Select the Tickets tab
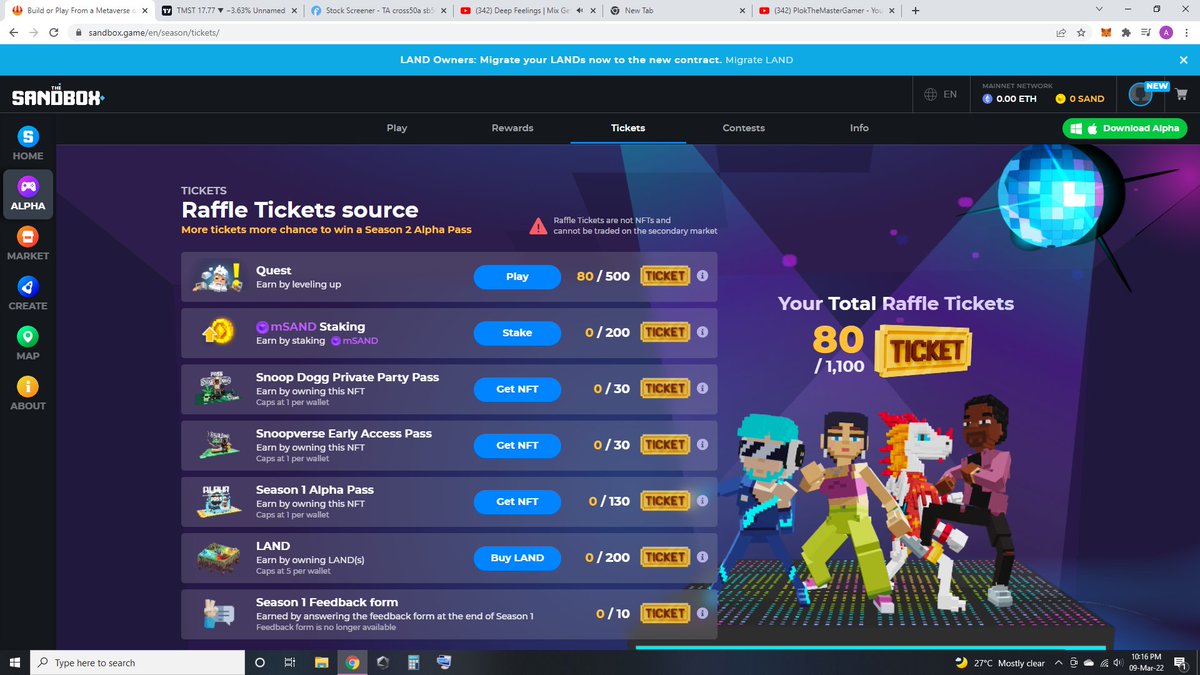This screenshot has width=1200, height=675. (x=628, y=128)
